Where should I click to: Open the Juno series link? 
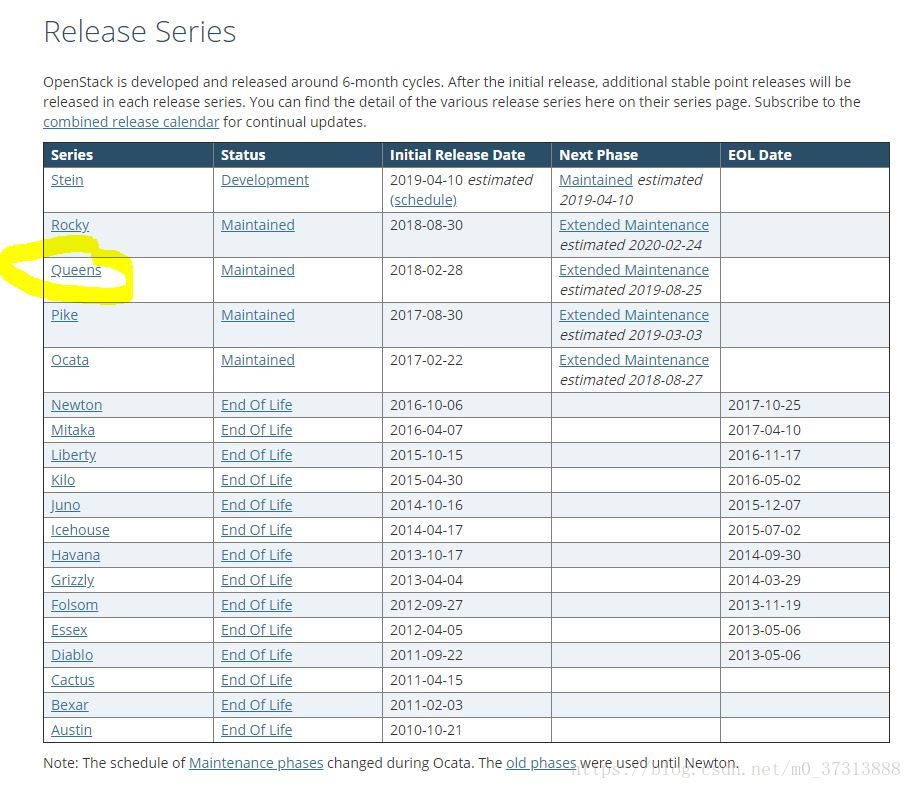65,505
